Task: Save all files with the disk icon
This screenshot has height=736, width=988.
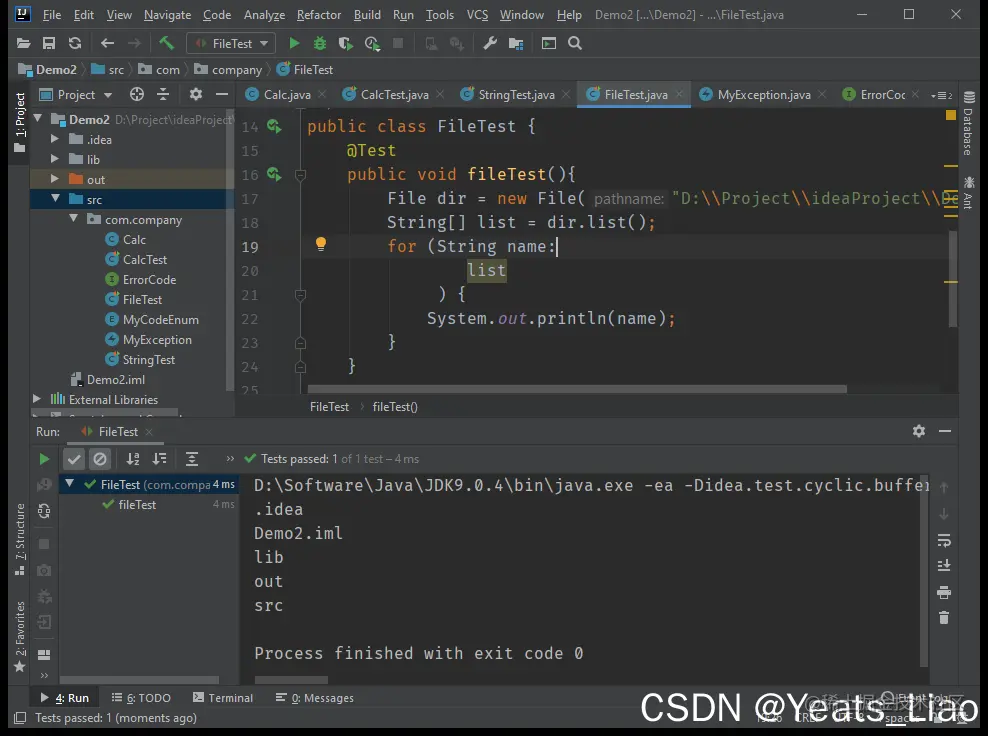Action: [x=49, y=43]
